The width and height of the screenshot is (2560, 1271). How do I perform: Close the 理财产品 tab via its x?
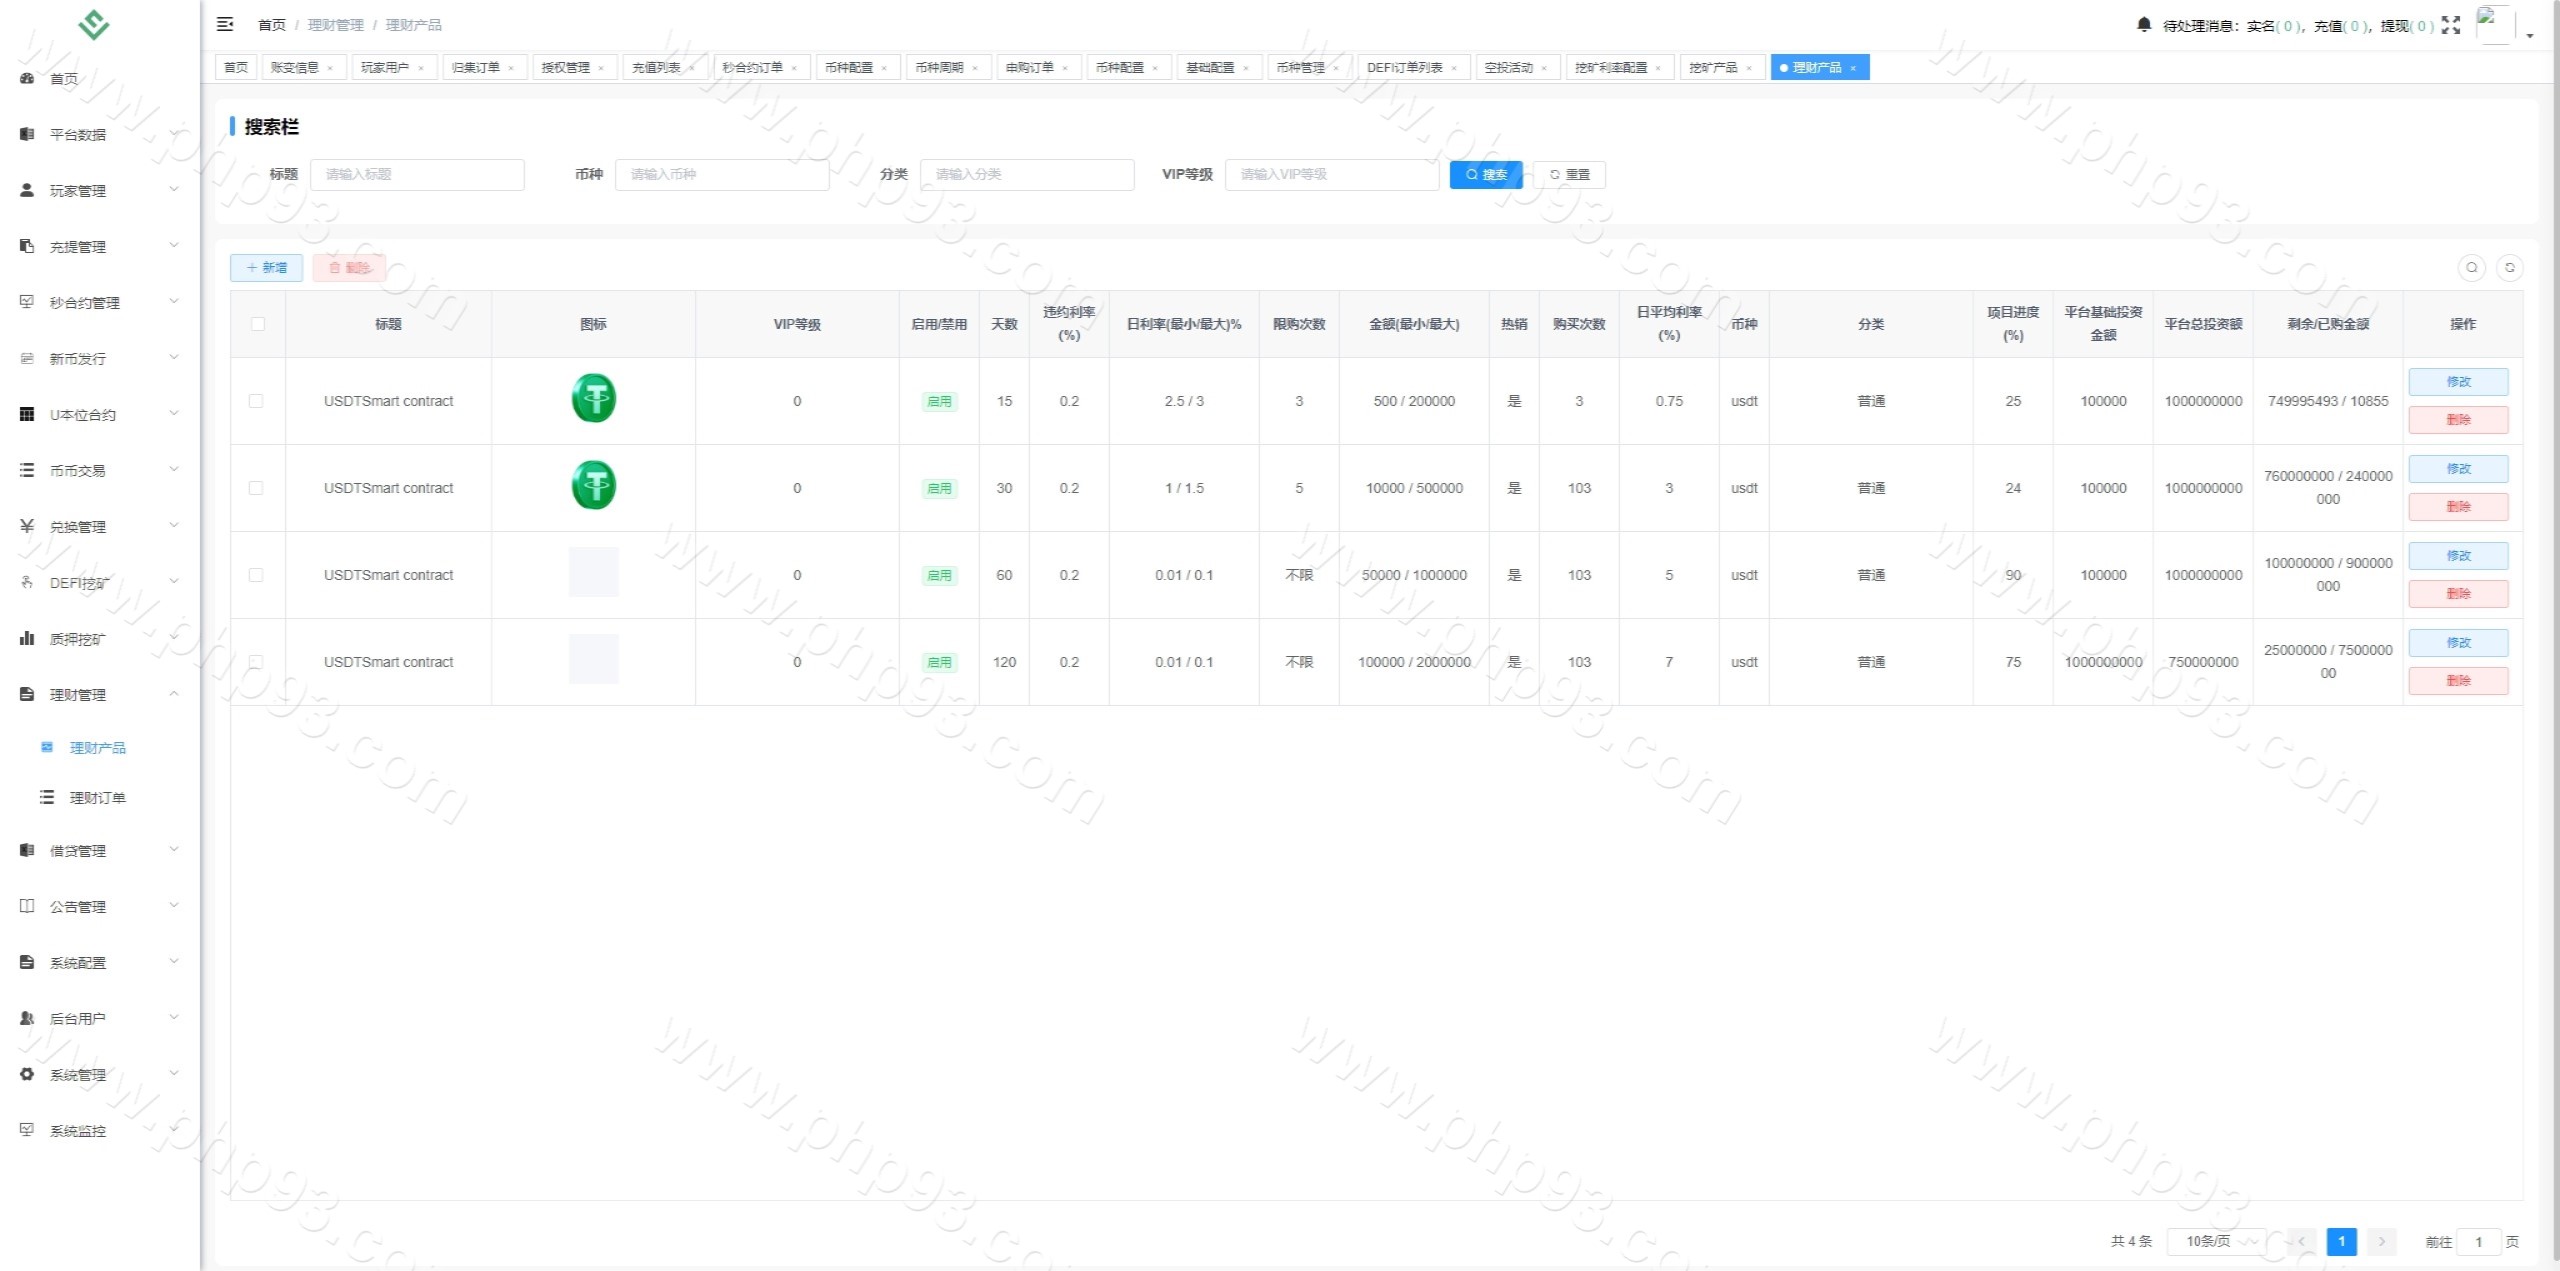click(x=1852, y=68)
